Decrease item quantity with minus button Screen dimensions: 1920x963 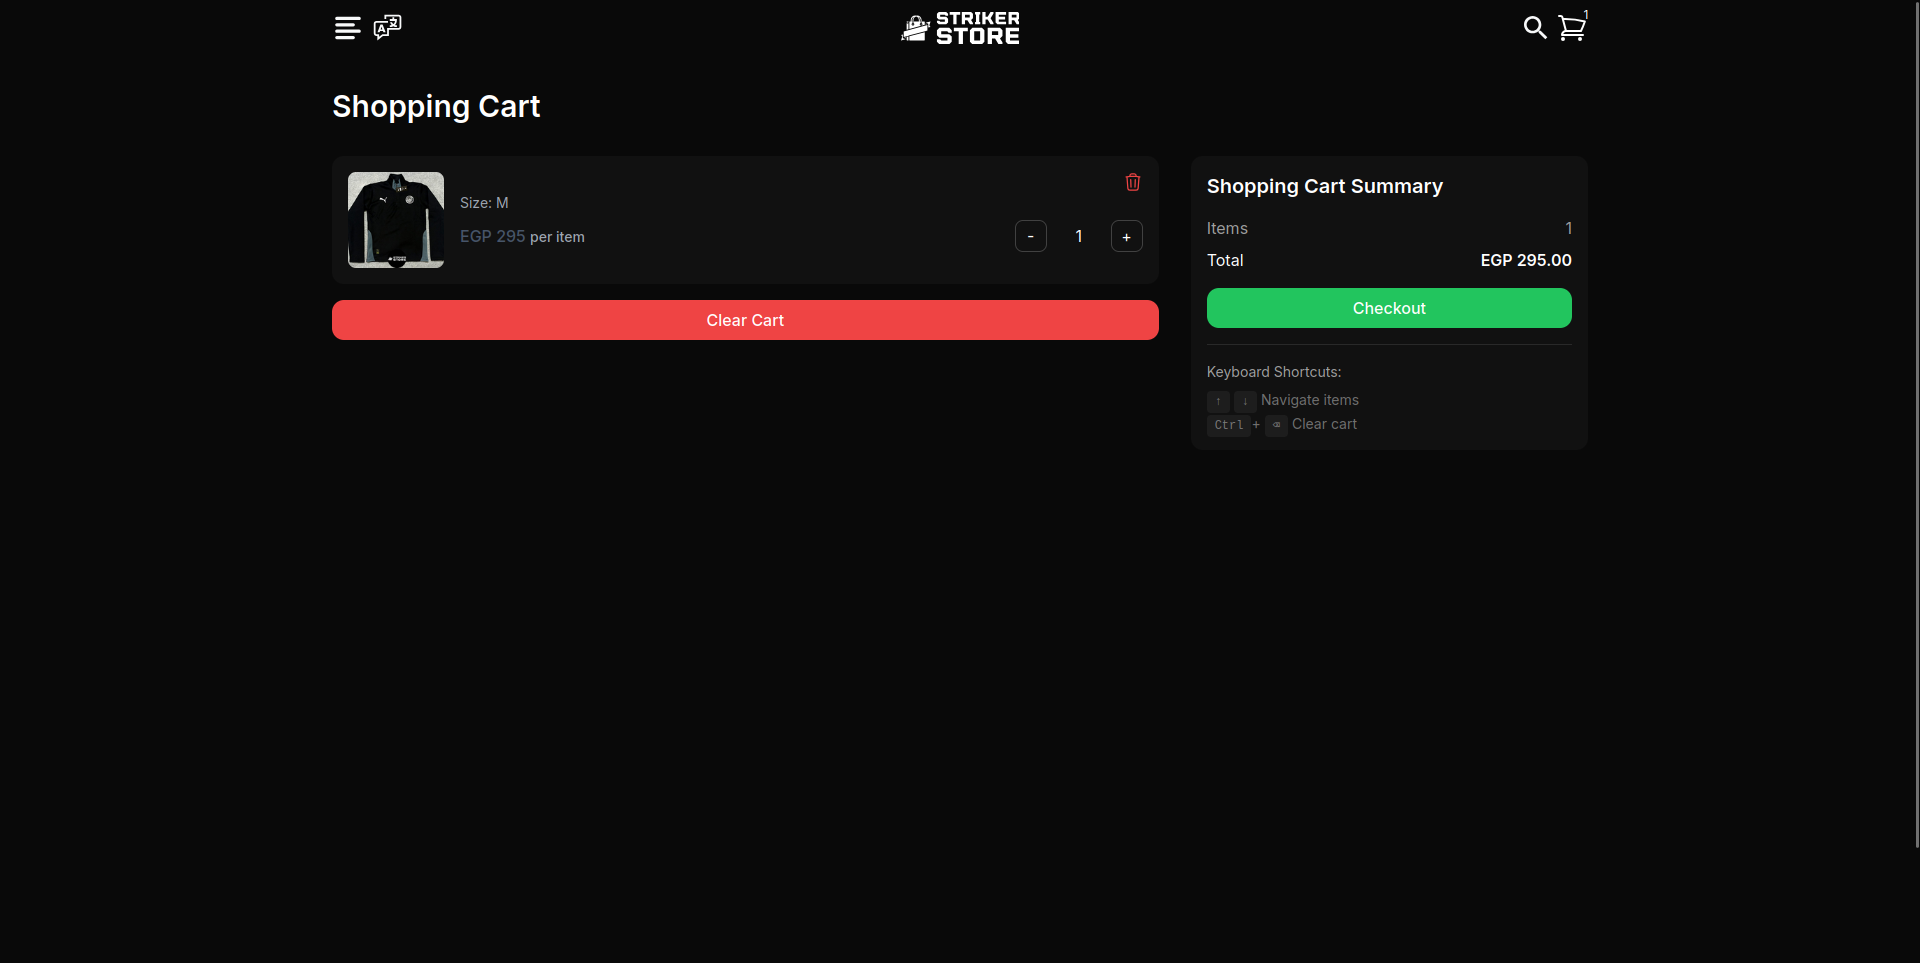pyautogui.click(x=1030, y=236)
